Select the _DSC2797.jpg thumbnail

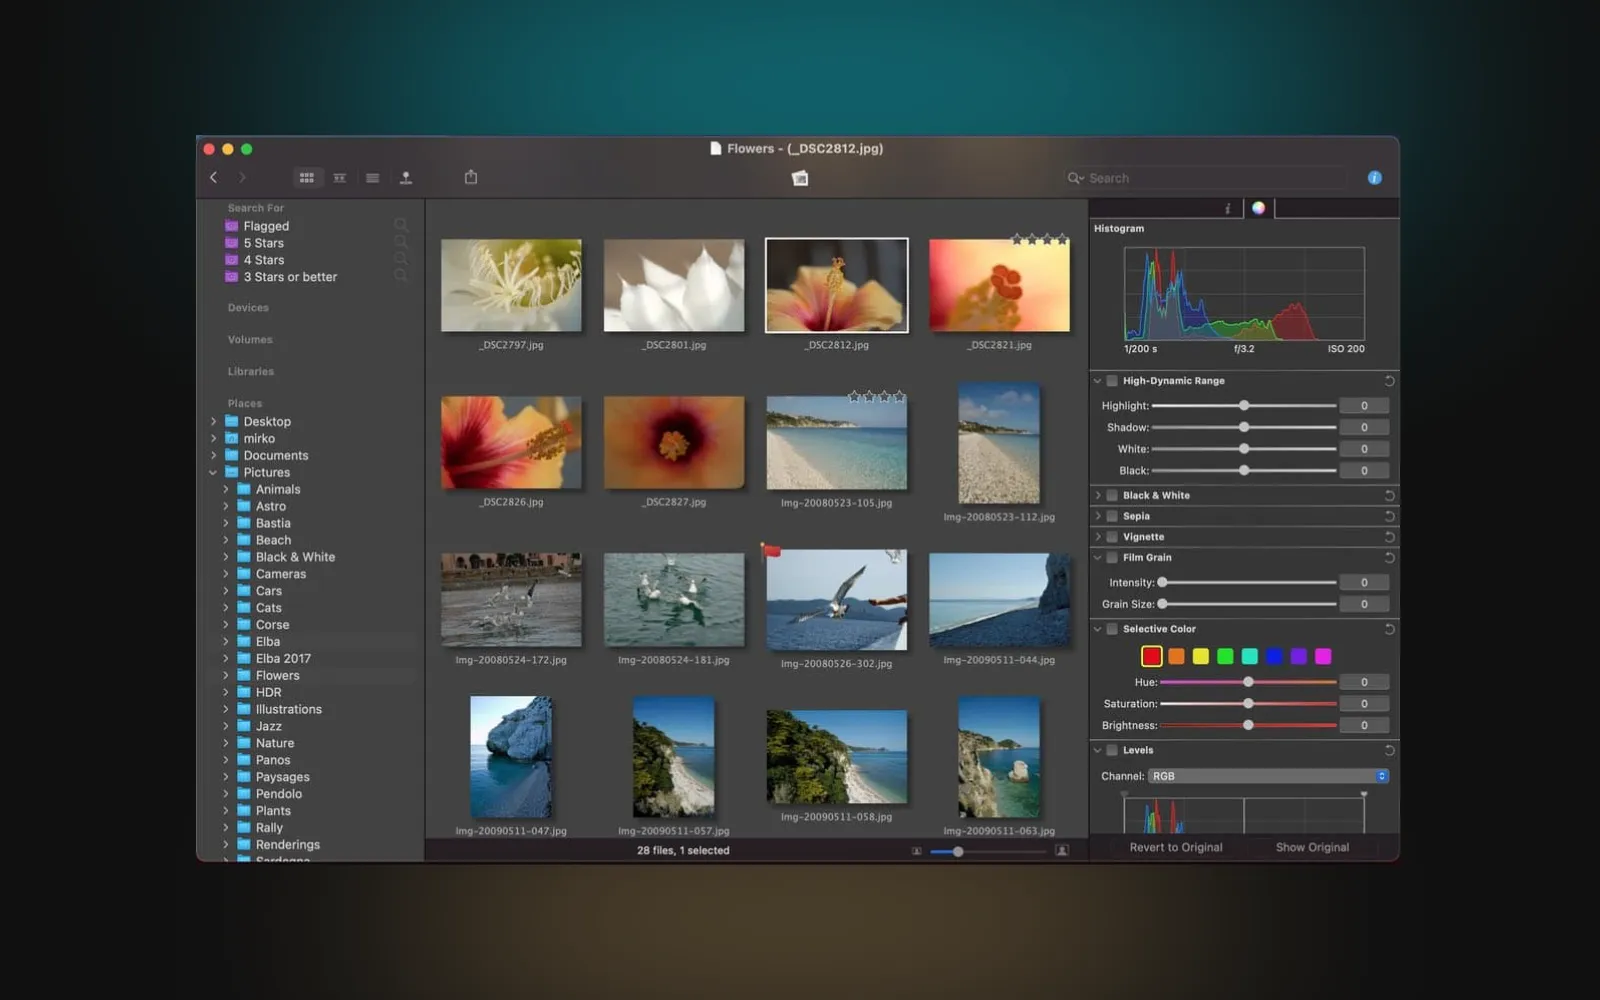coord(511,285)
